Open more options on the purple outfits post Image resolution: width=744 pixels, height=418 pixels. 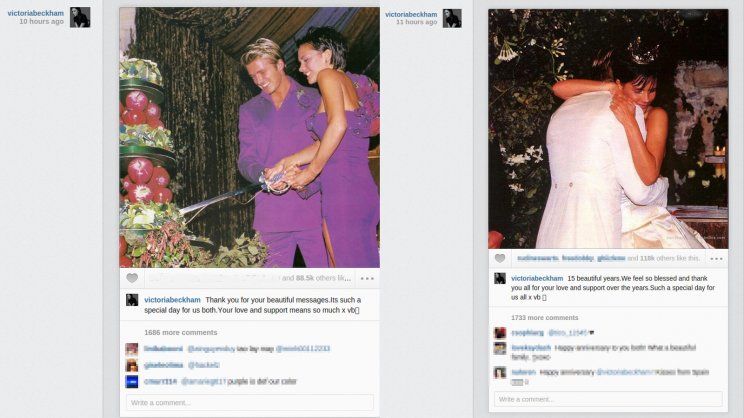tap(367, 279)
